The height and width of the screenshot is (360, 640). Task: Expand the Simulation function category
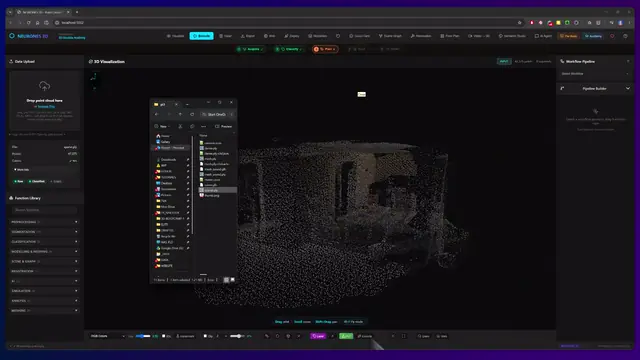click(44, 291)
